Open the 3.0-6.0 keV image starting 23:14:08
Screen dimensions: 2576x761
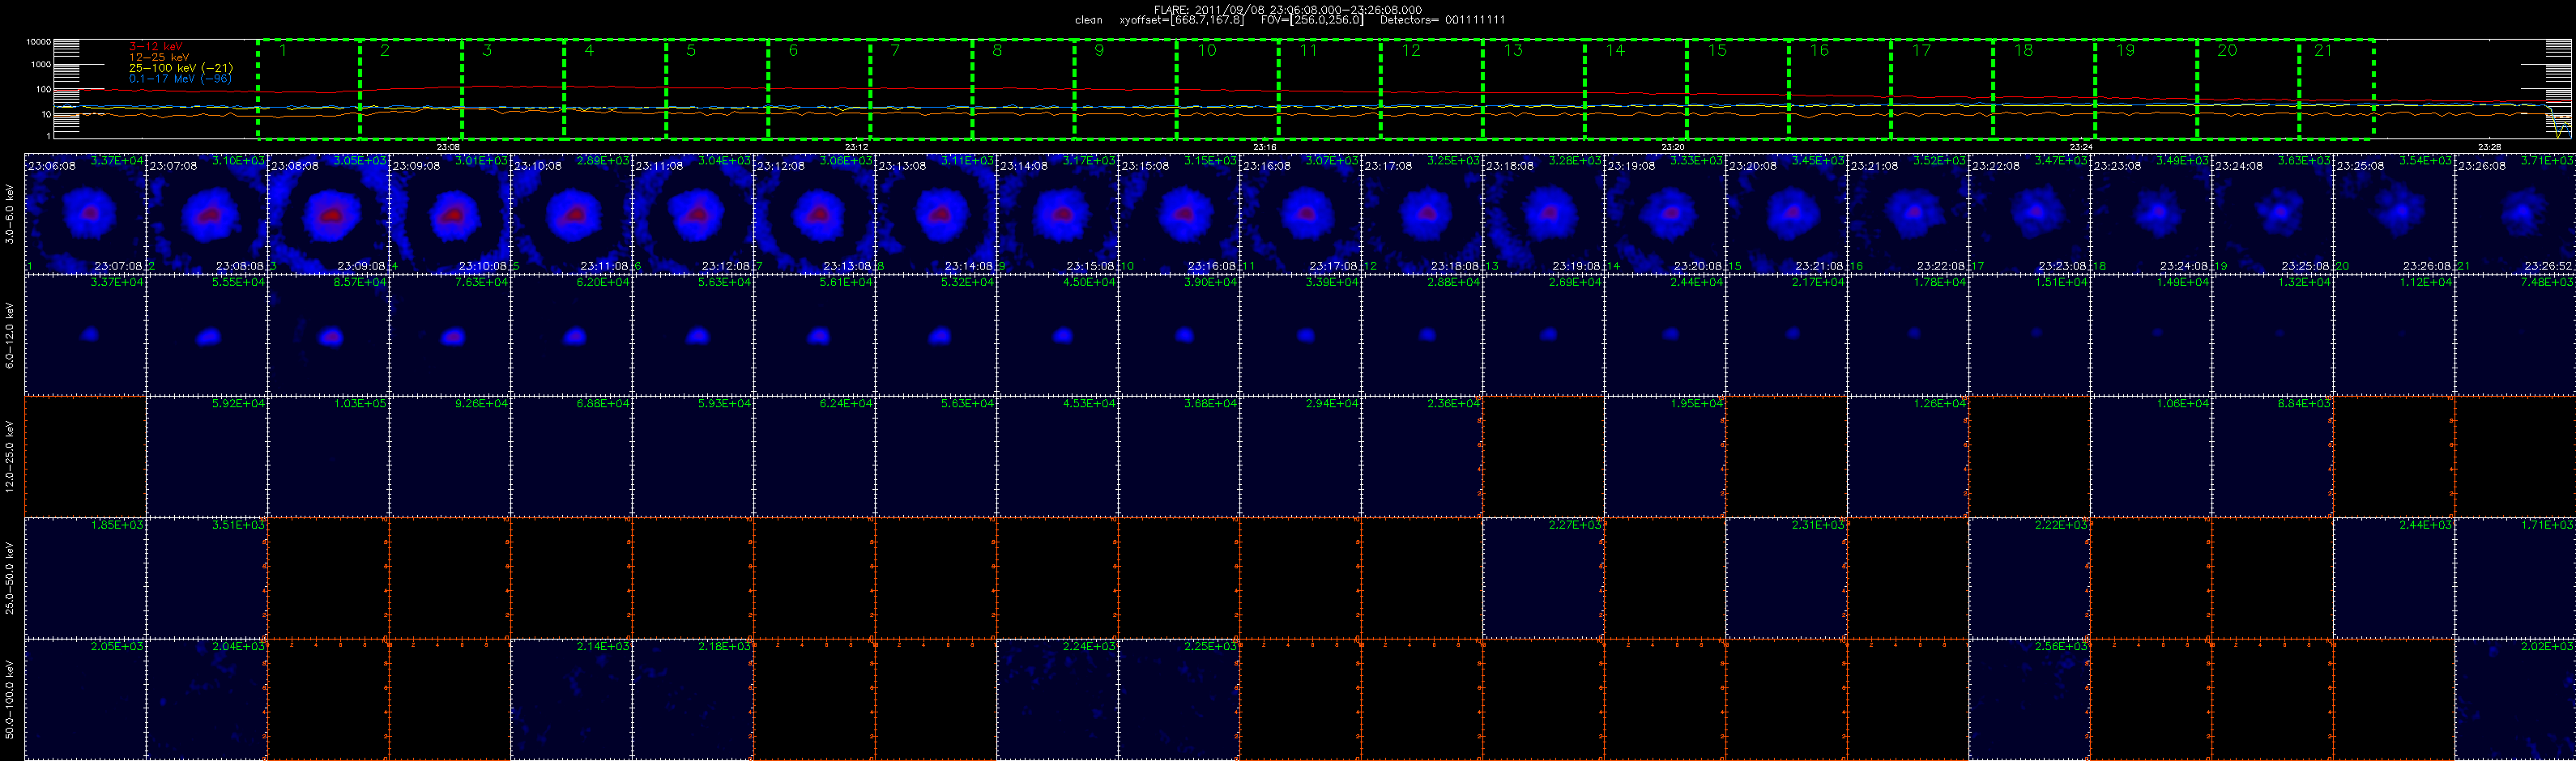tap(1057, 213)
